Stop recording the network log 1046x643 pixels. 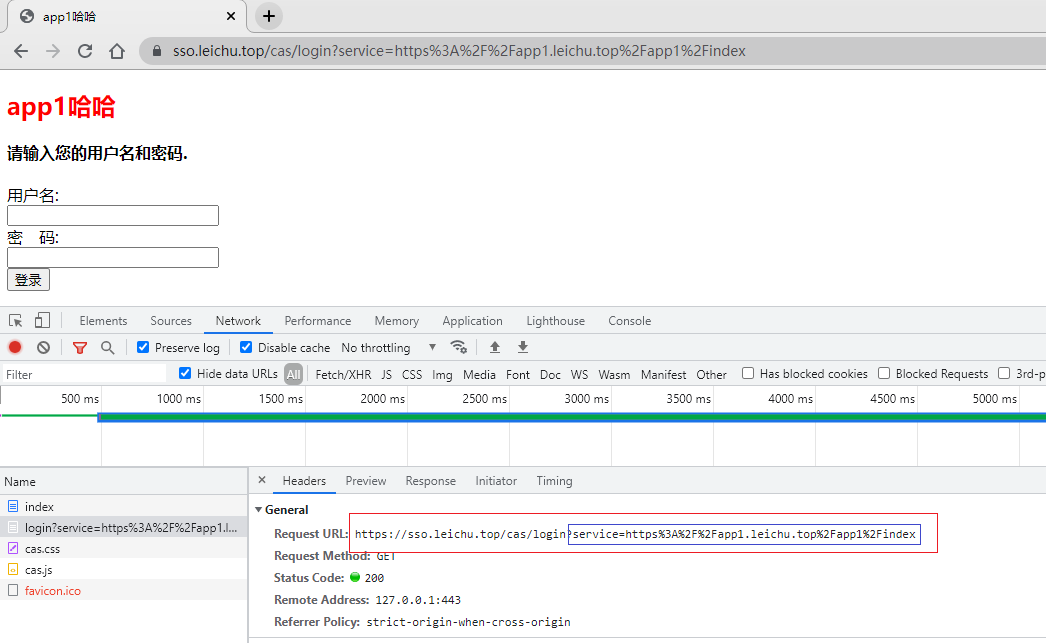[15, 348]
